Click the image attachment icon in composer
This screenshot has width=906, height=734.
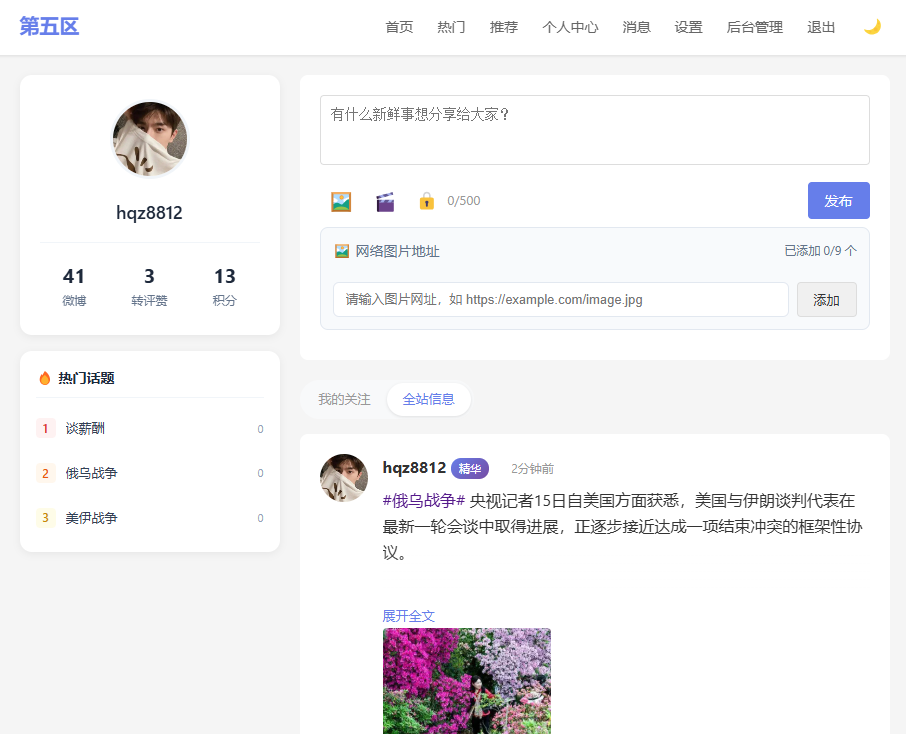[341, 201]
